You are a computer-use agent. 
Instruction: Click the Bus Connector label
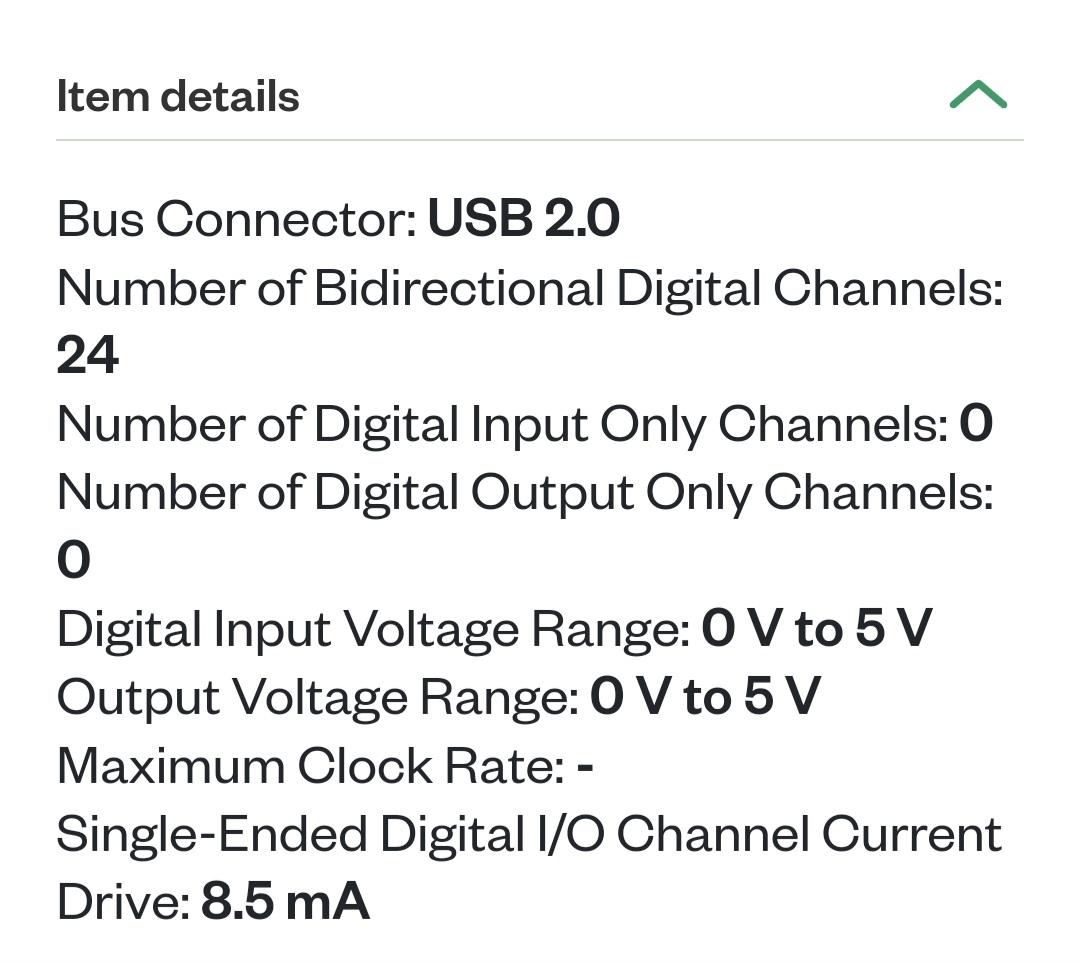(x=237, y=219)
